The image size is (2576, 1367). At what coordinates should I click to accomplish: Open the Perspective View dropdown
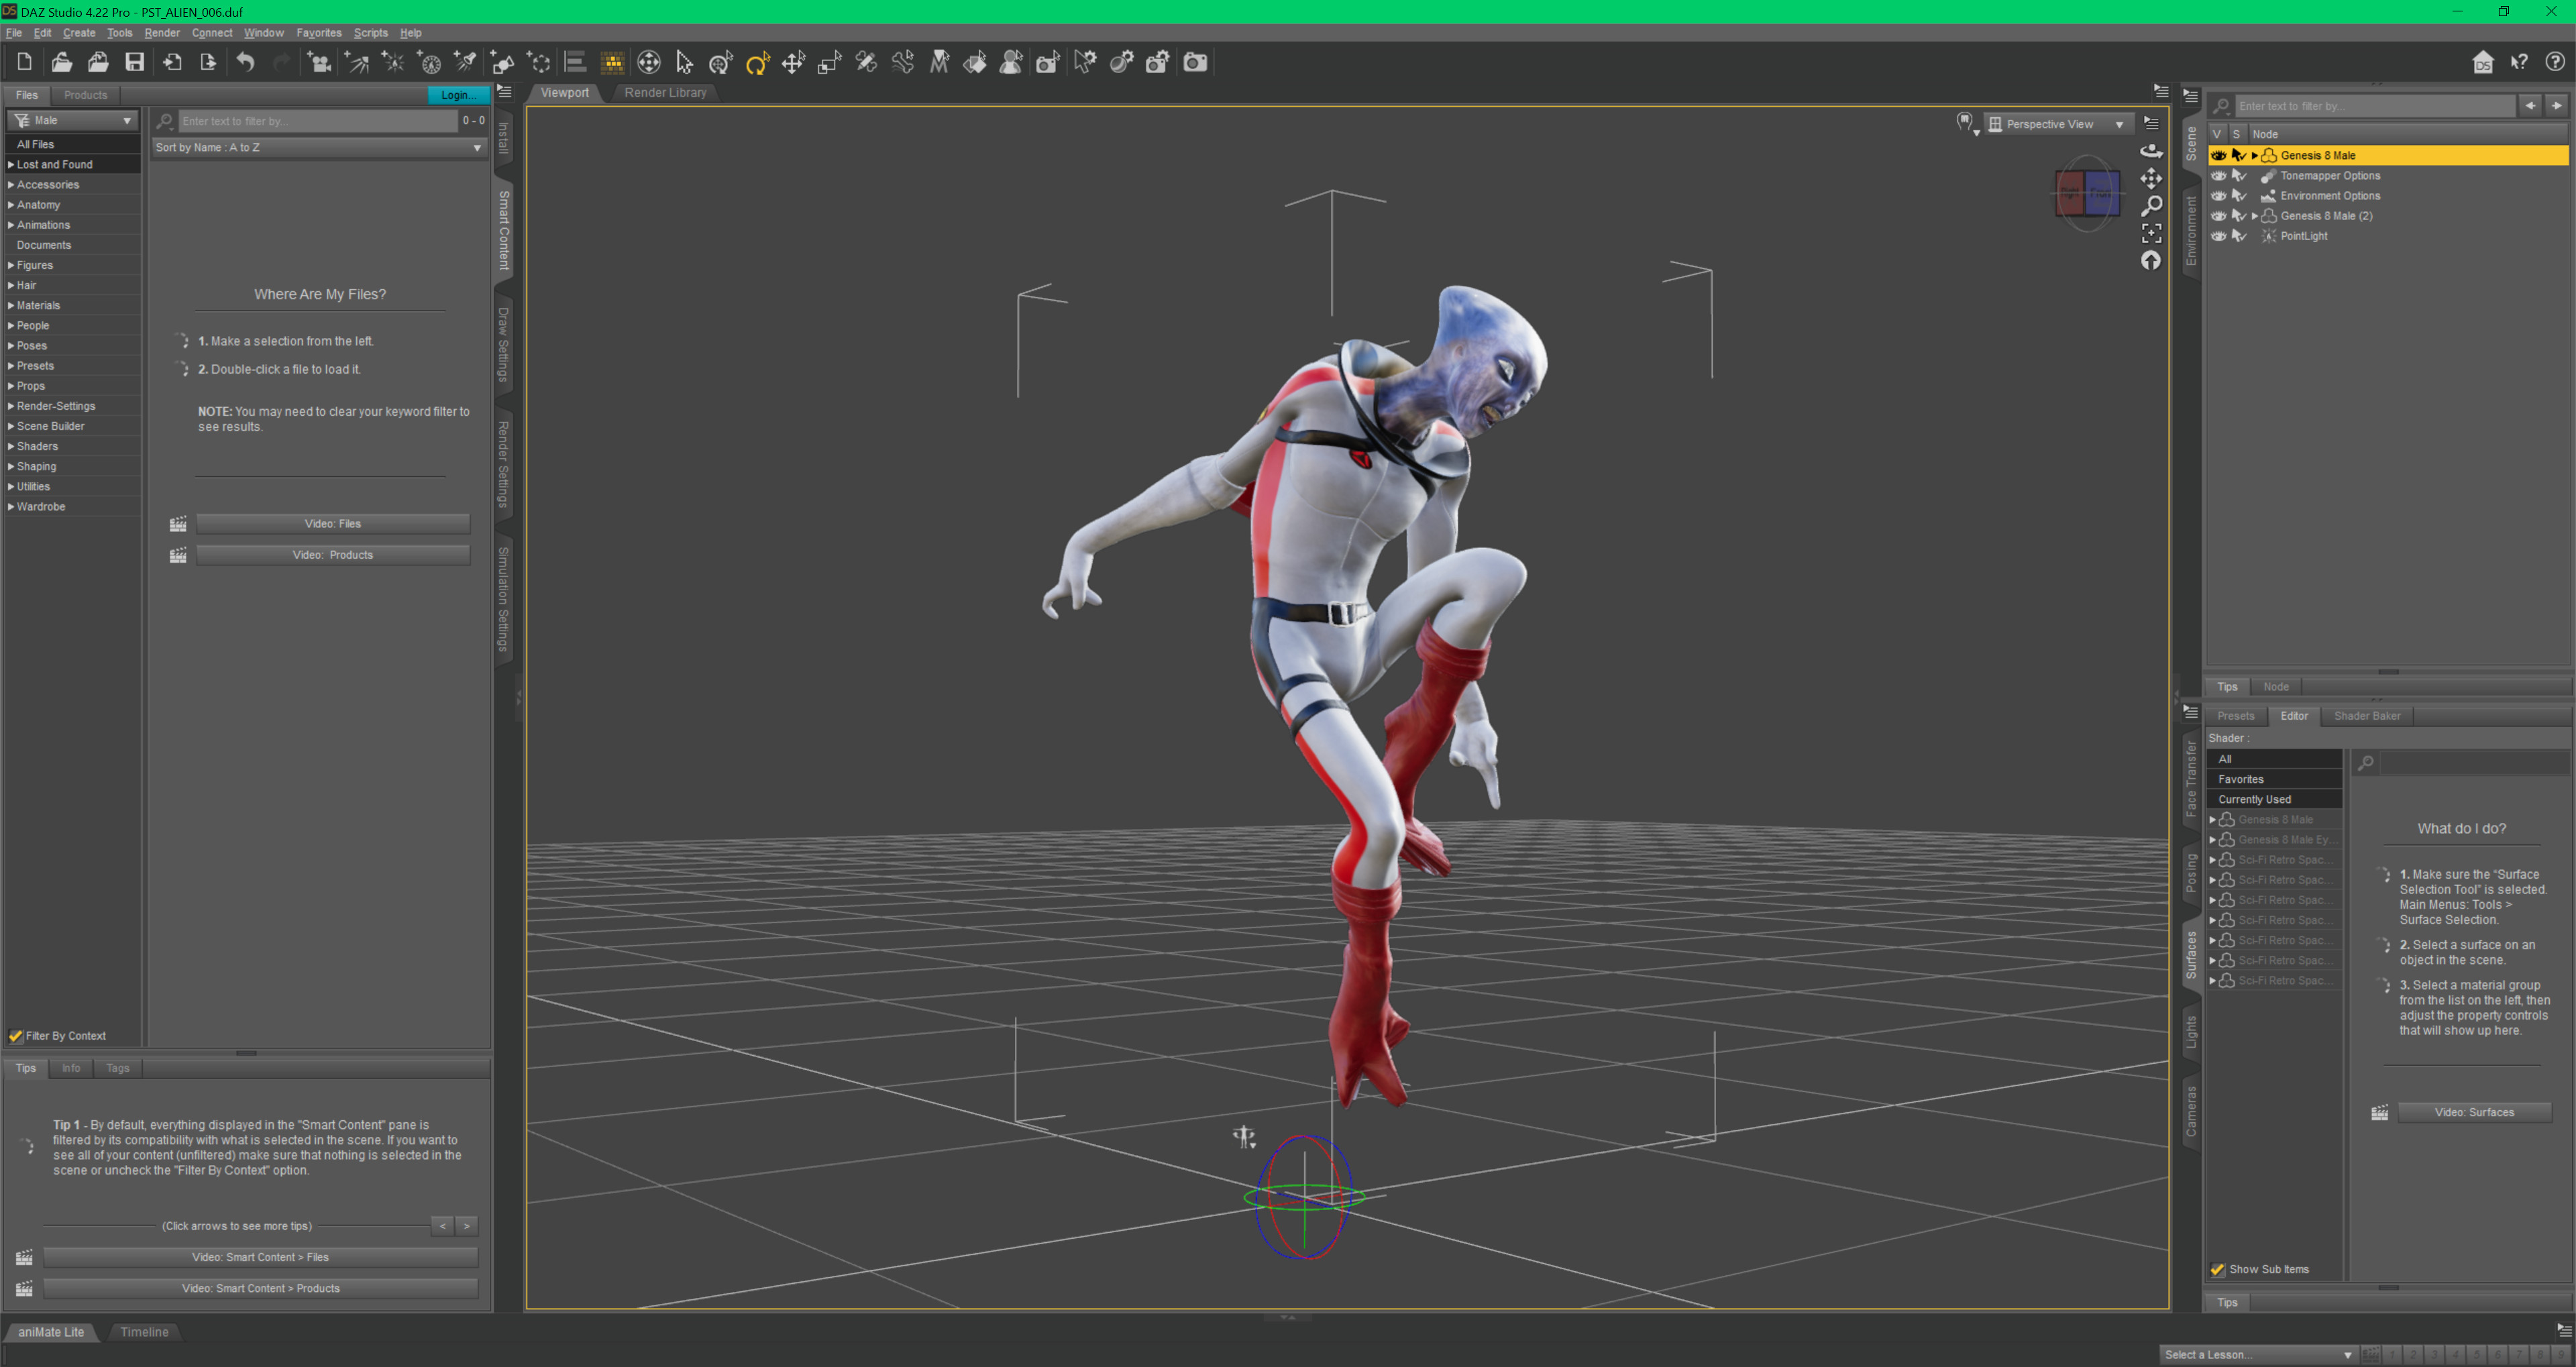coord(2058,124)
